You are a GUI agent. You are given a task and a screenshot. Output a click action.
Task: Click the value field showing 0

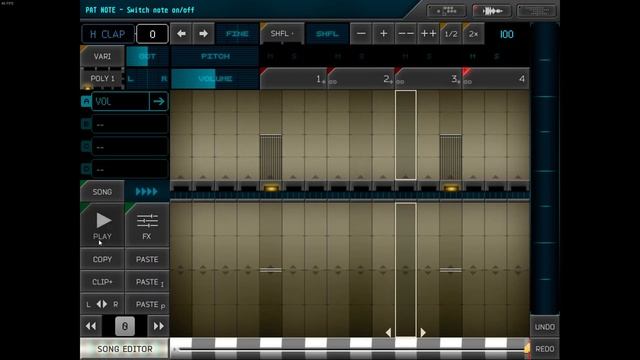152,34
